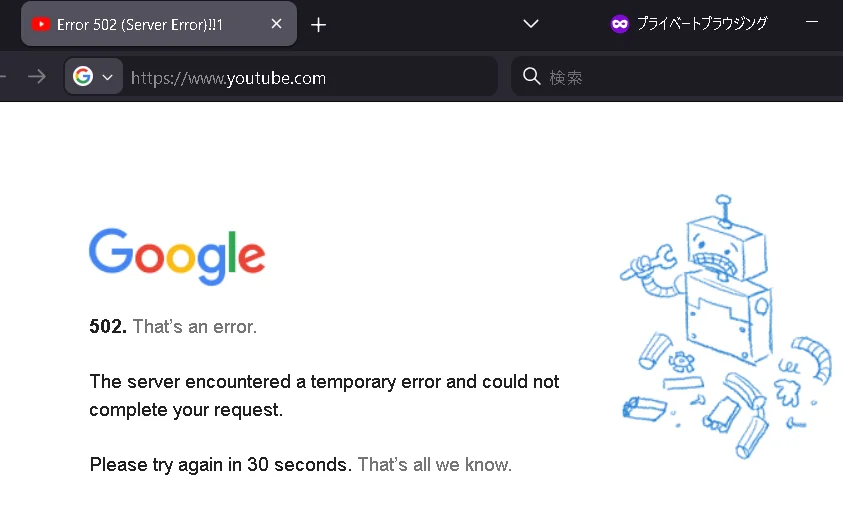Click the purple private browsing mask icon
Image resolution: width=843 pixels, height=511 pixels.
click(620, 24)
